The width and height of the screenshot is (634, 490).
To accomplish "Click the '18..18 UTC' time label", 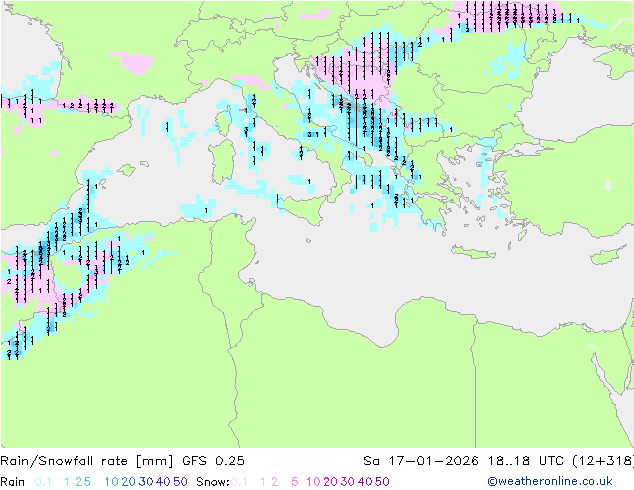I will click(527, 461).
